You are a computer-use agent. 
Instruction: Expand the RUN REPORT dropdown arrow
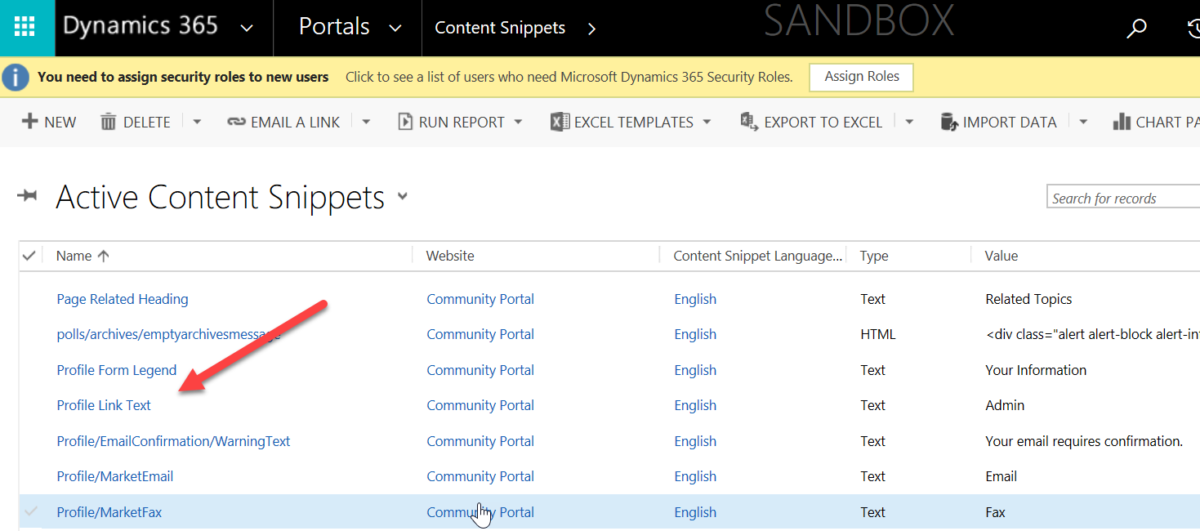coord(518,122)
